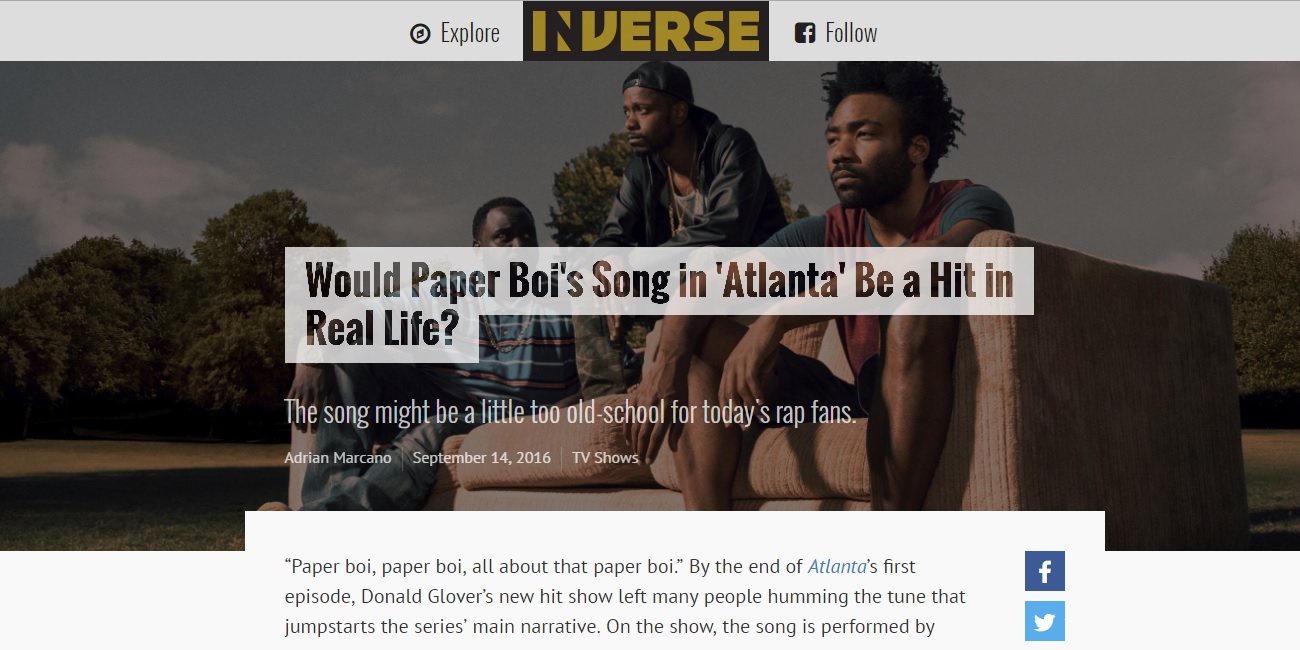Image resolution: width=1300 pixels, height=650 pixels.
Task: Go home via the INVERSE logo
Action: 646,31
